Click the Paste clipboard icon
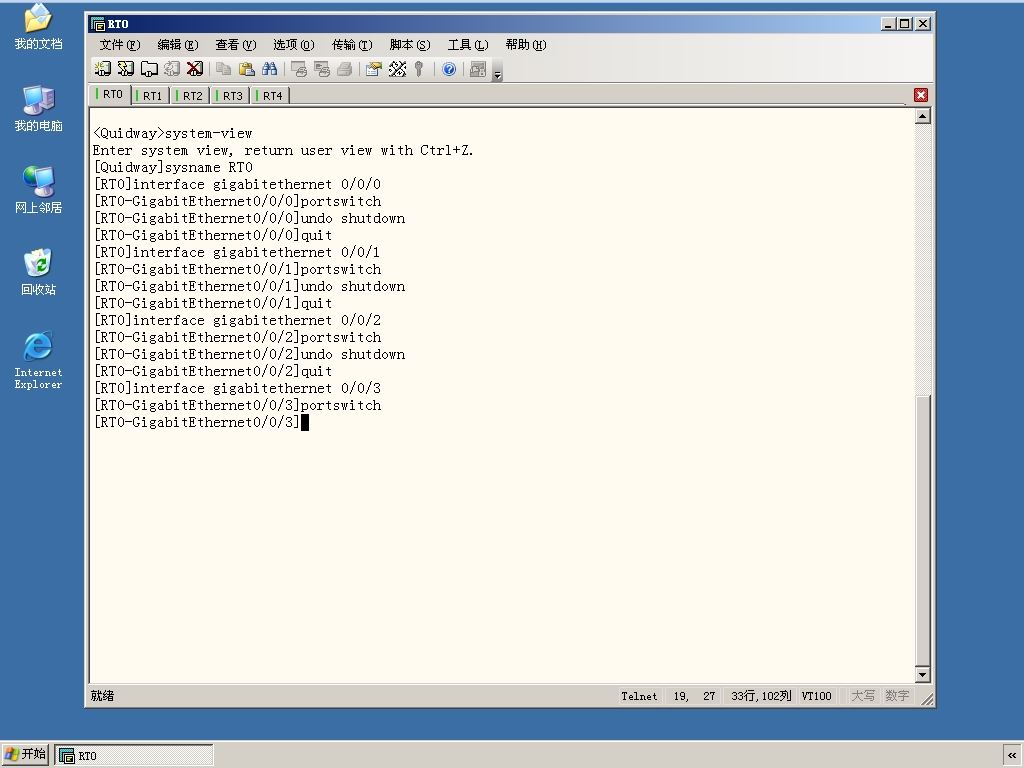The width and height of the screenshot is (1024, 768). coord(247,69)
